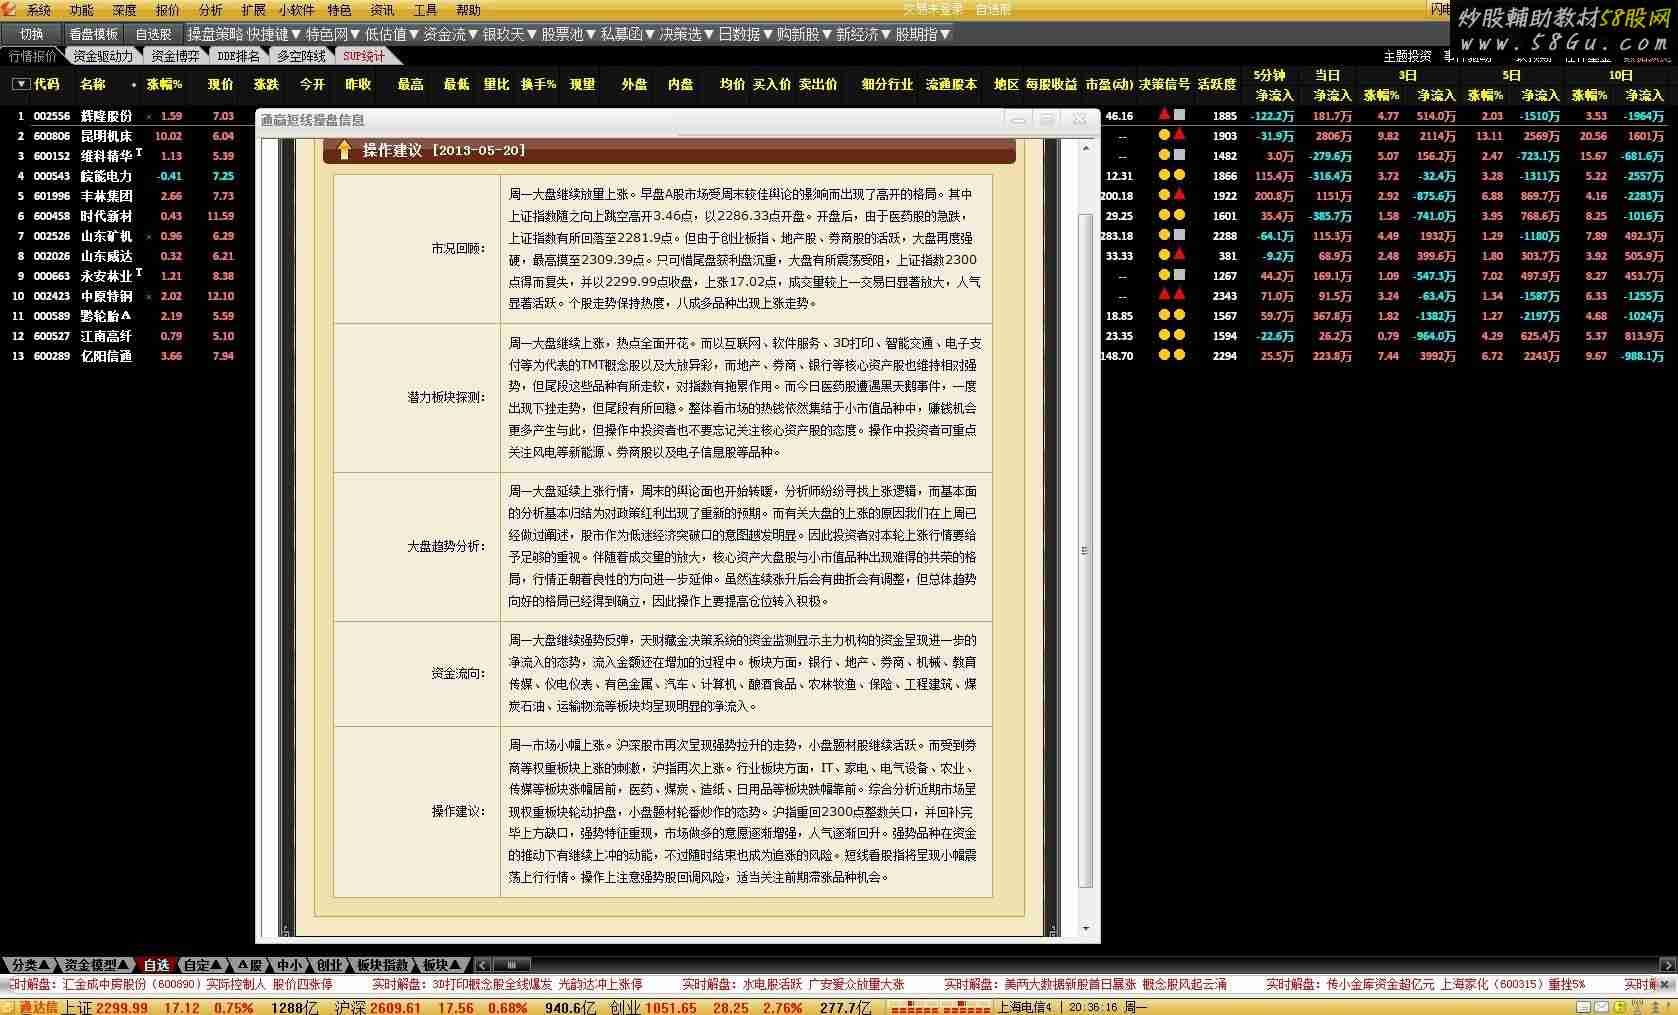
Task: Open the 日数据 dropdown
Action: coord(746,34)
